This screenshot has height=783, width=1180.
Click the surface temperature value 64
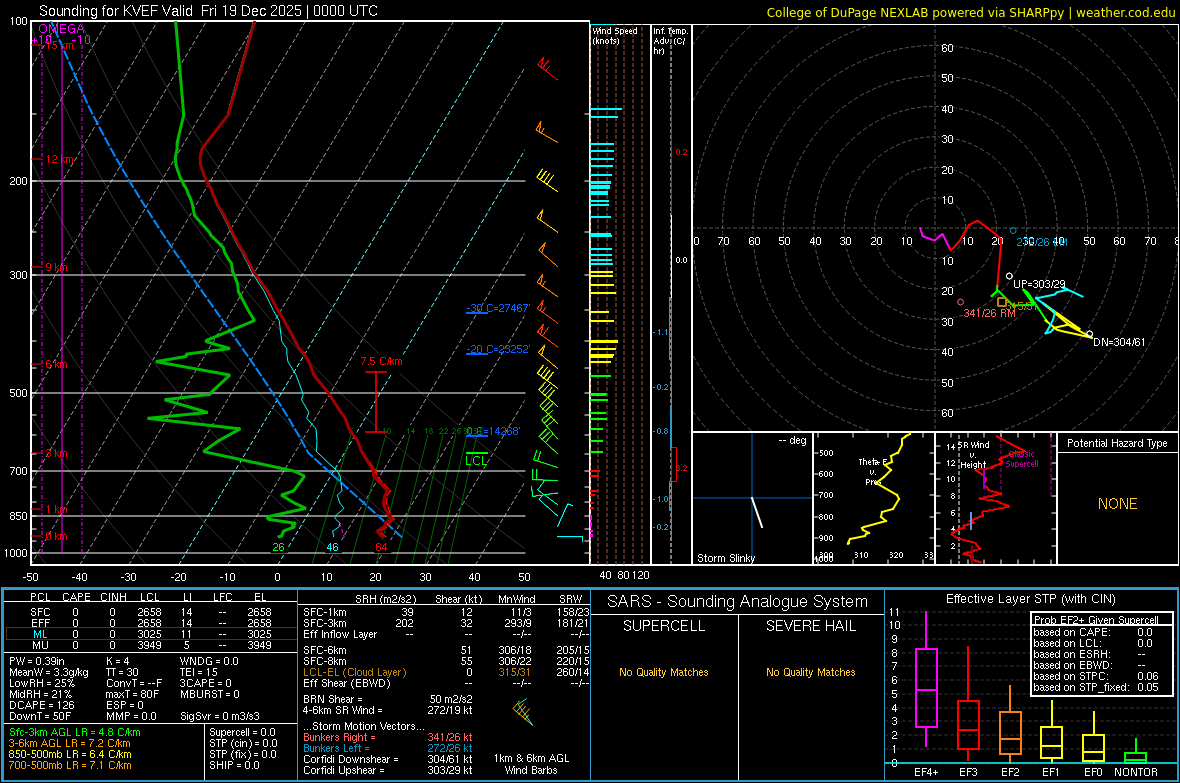[382, 547]
